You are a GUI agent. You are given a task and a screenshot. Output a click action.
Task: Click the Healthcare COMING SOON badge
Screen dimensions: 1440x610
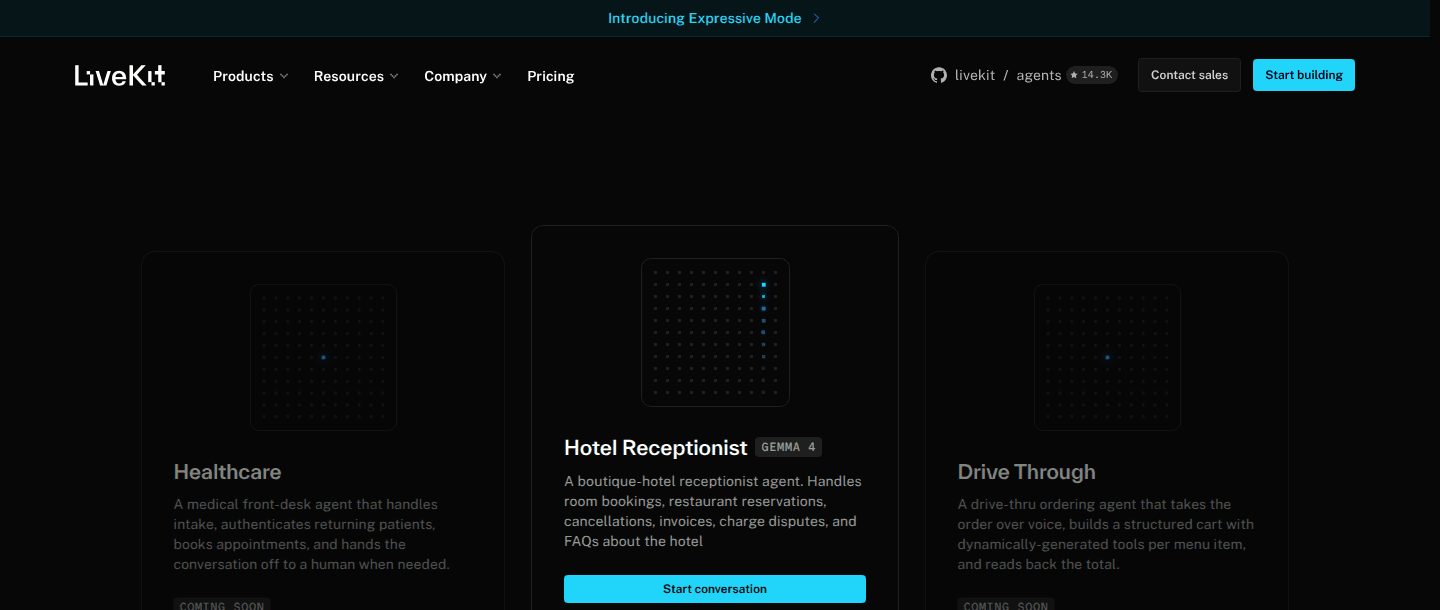tap(221, 604)
